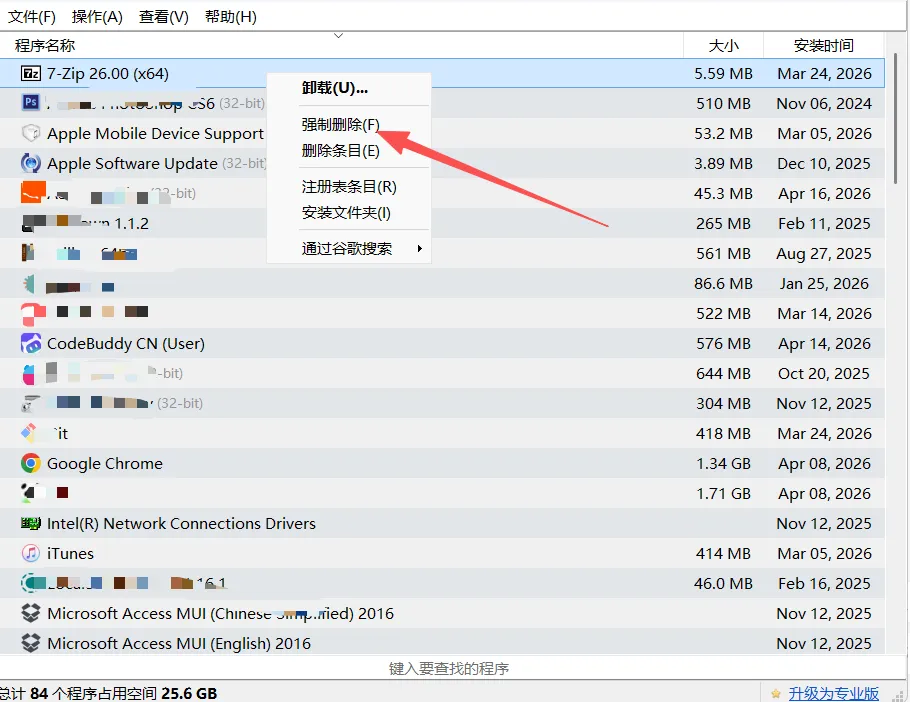Expand the 通过谷歌搜索 submenu
This screenshot has height=702, width=910.
tap(348, 249)
